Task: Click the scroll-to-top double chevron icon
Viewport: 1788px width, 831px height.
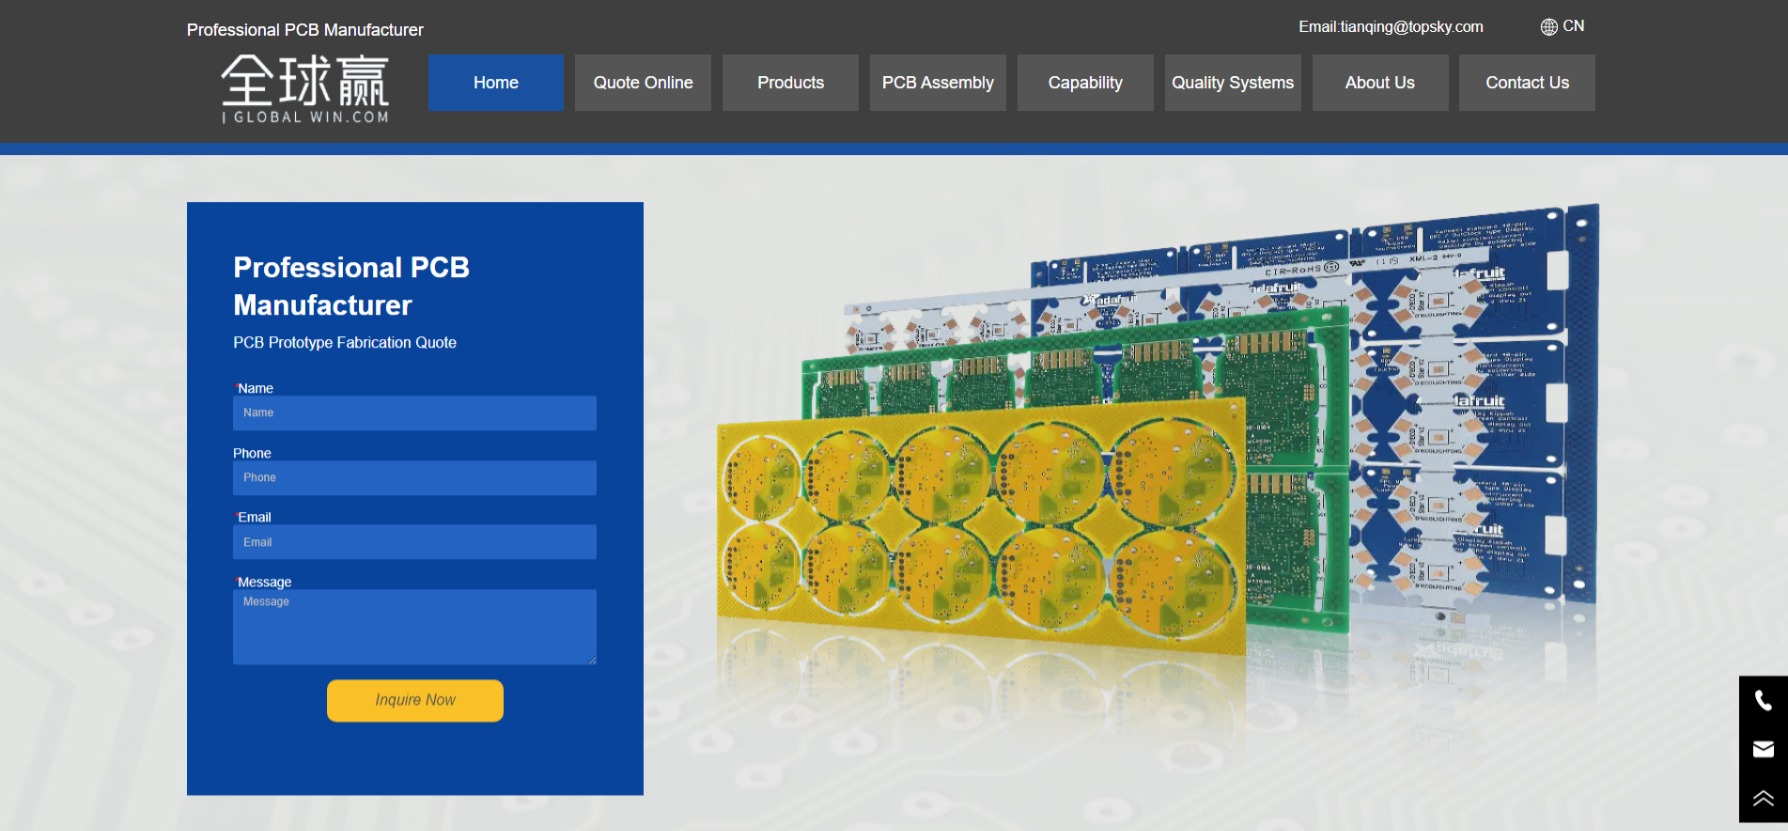Action: [x=1763, y=798]
